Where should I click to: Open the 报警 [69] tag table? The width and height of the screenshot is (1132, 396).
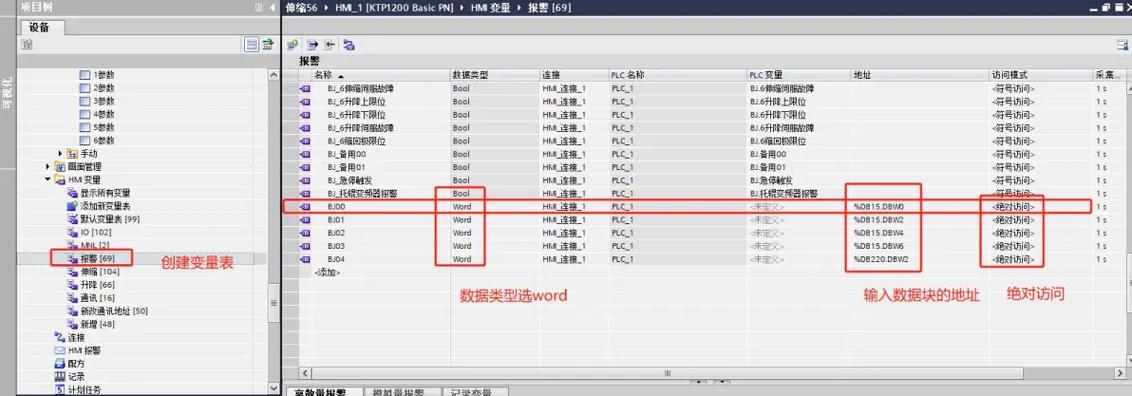pos(97,258)
